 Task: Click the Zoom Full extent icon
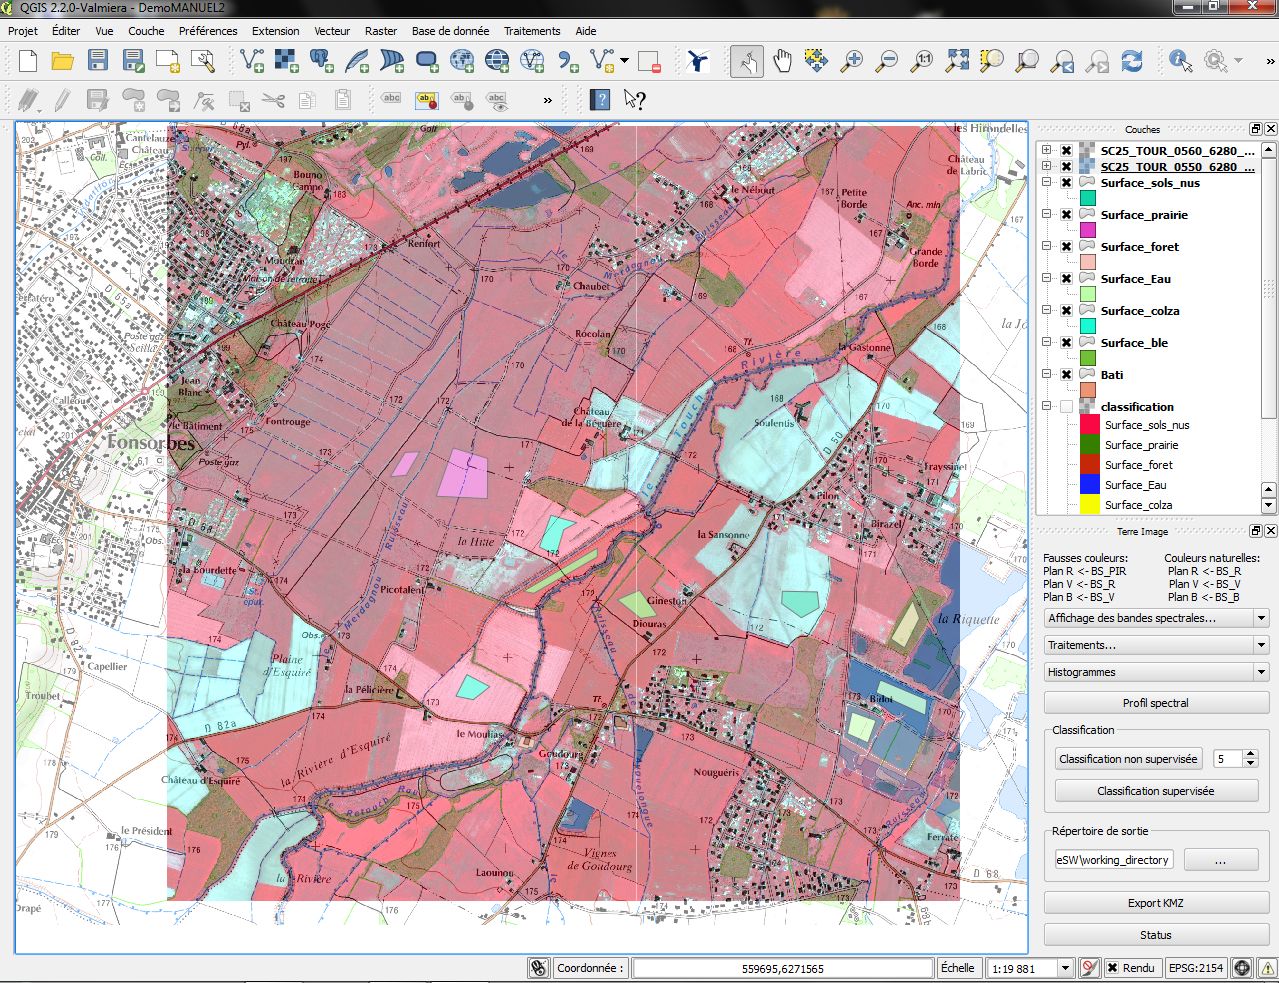coord(957,61)
